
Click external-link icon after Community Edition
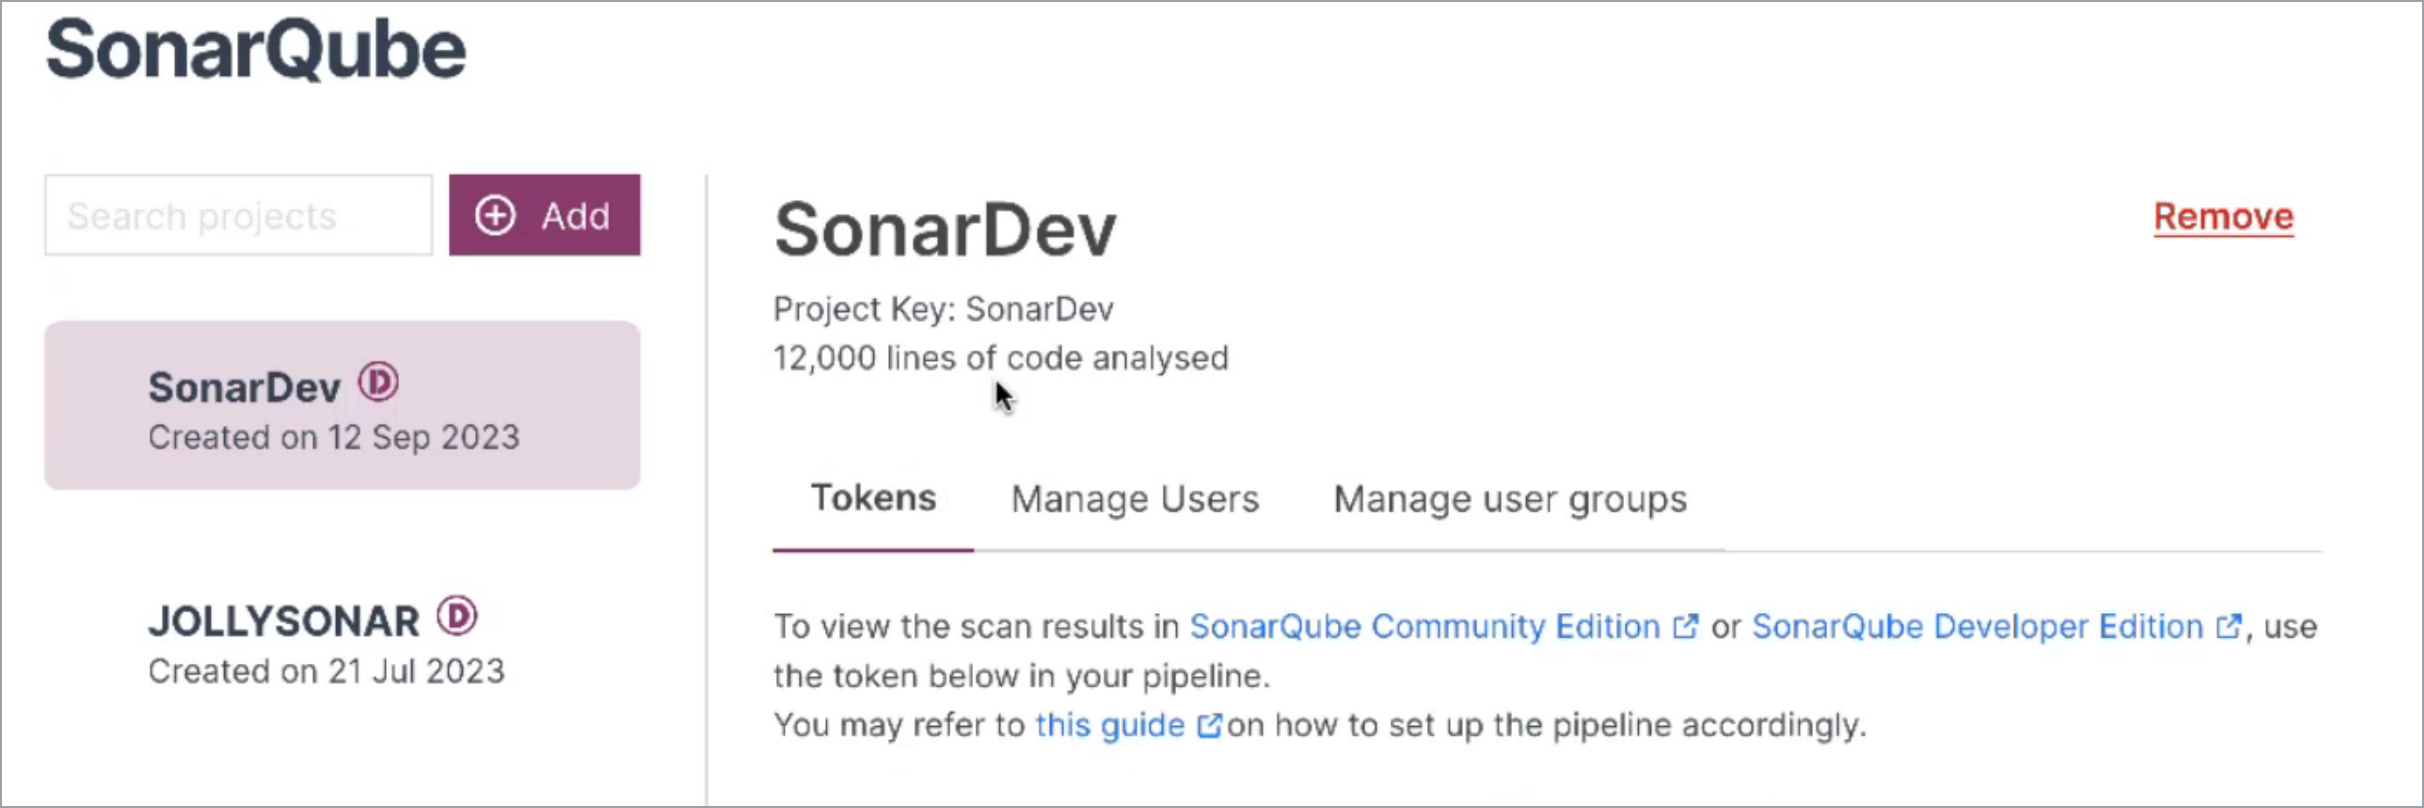(x=1686, y=627)
